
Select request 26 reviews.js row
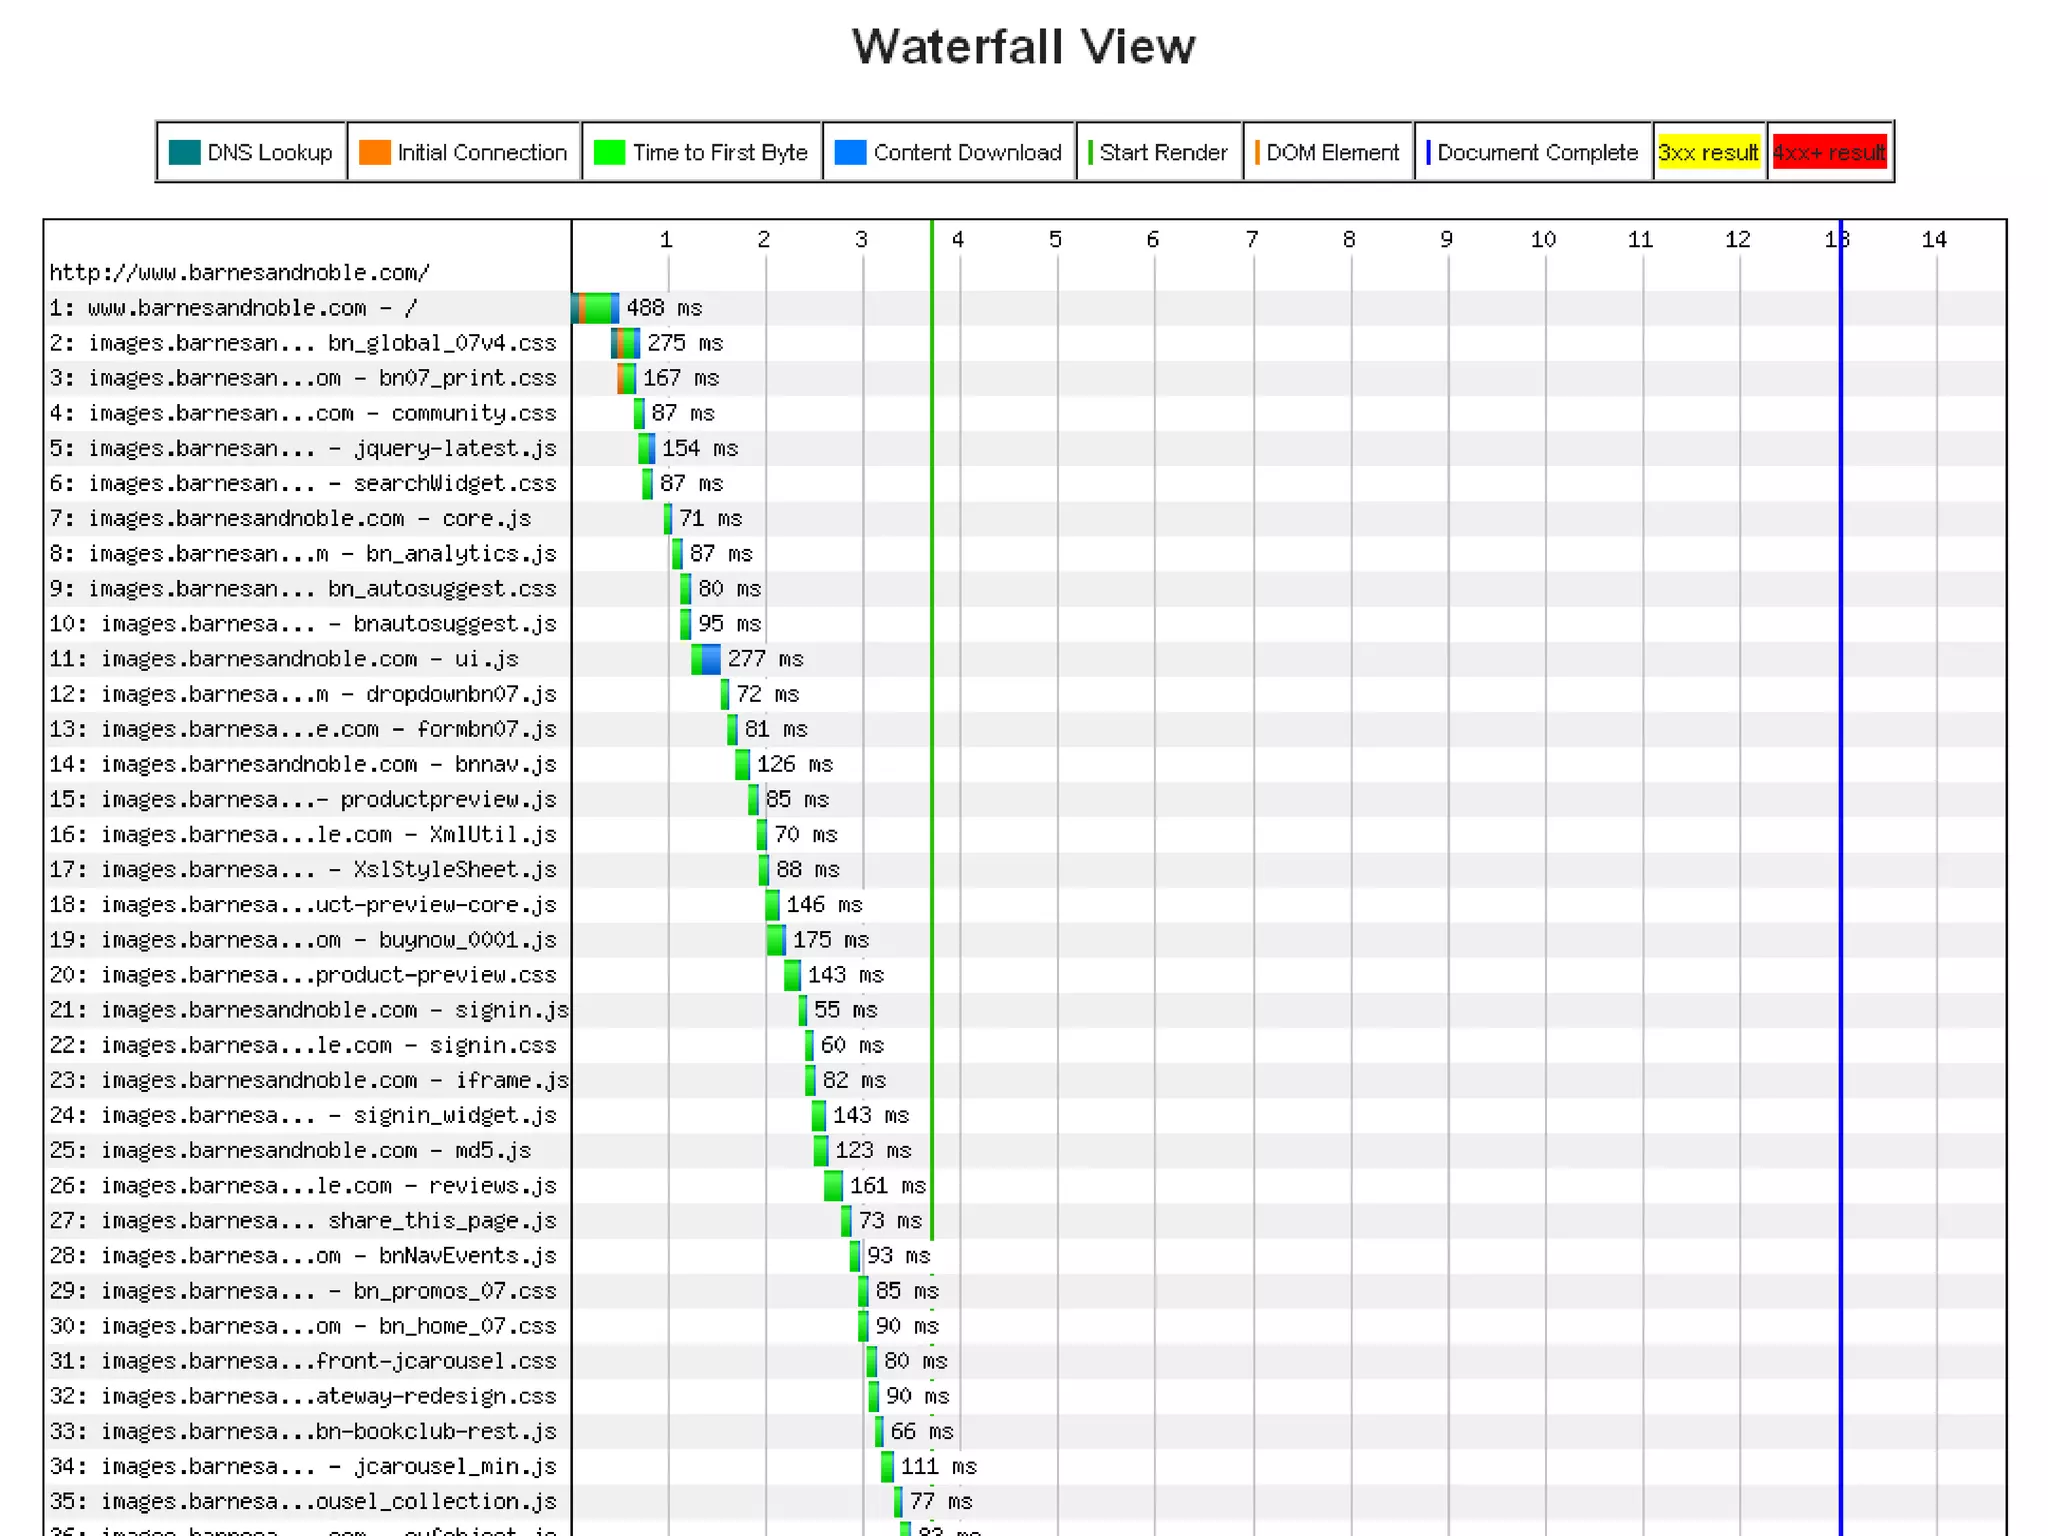tap(302, 1186)
